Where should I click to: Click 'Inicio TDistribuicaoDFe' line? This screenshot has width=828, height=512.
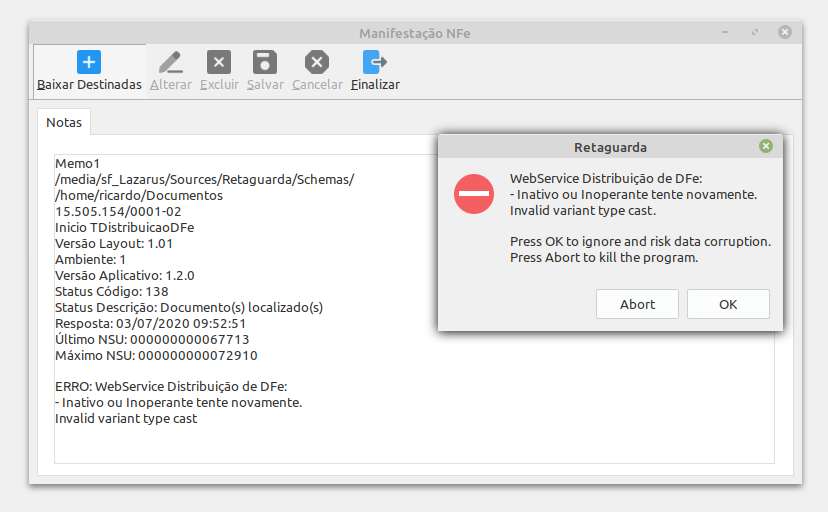pyautogui.click(x=125, y=227)
